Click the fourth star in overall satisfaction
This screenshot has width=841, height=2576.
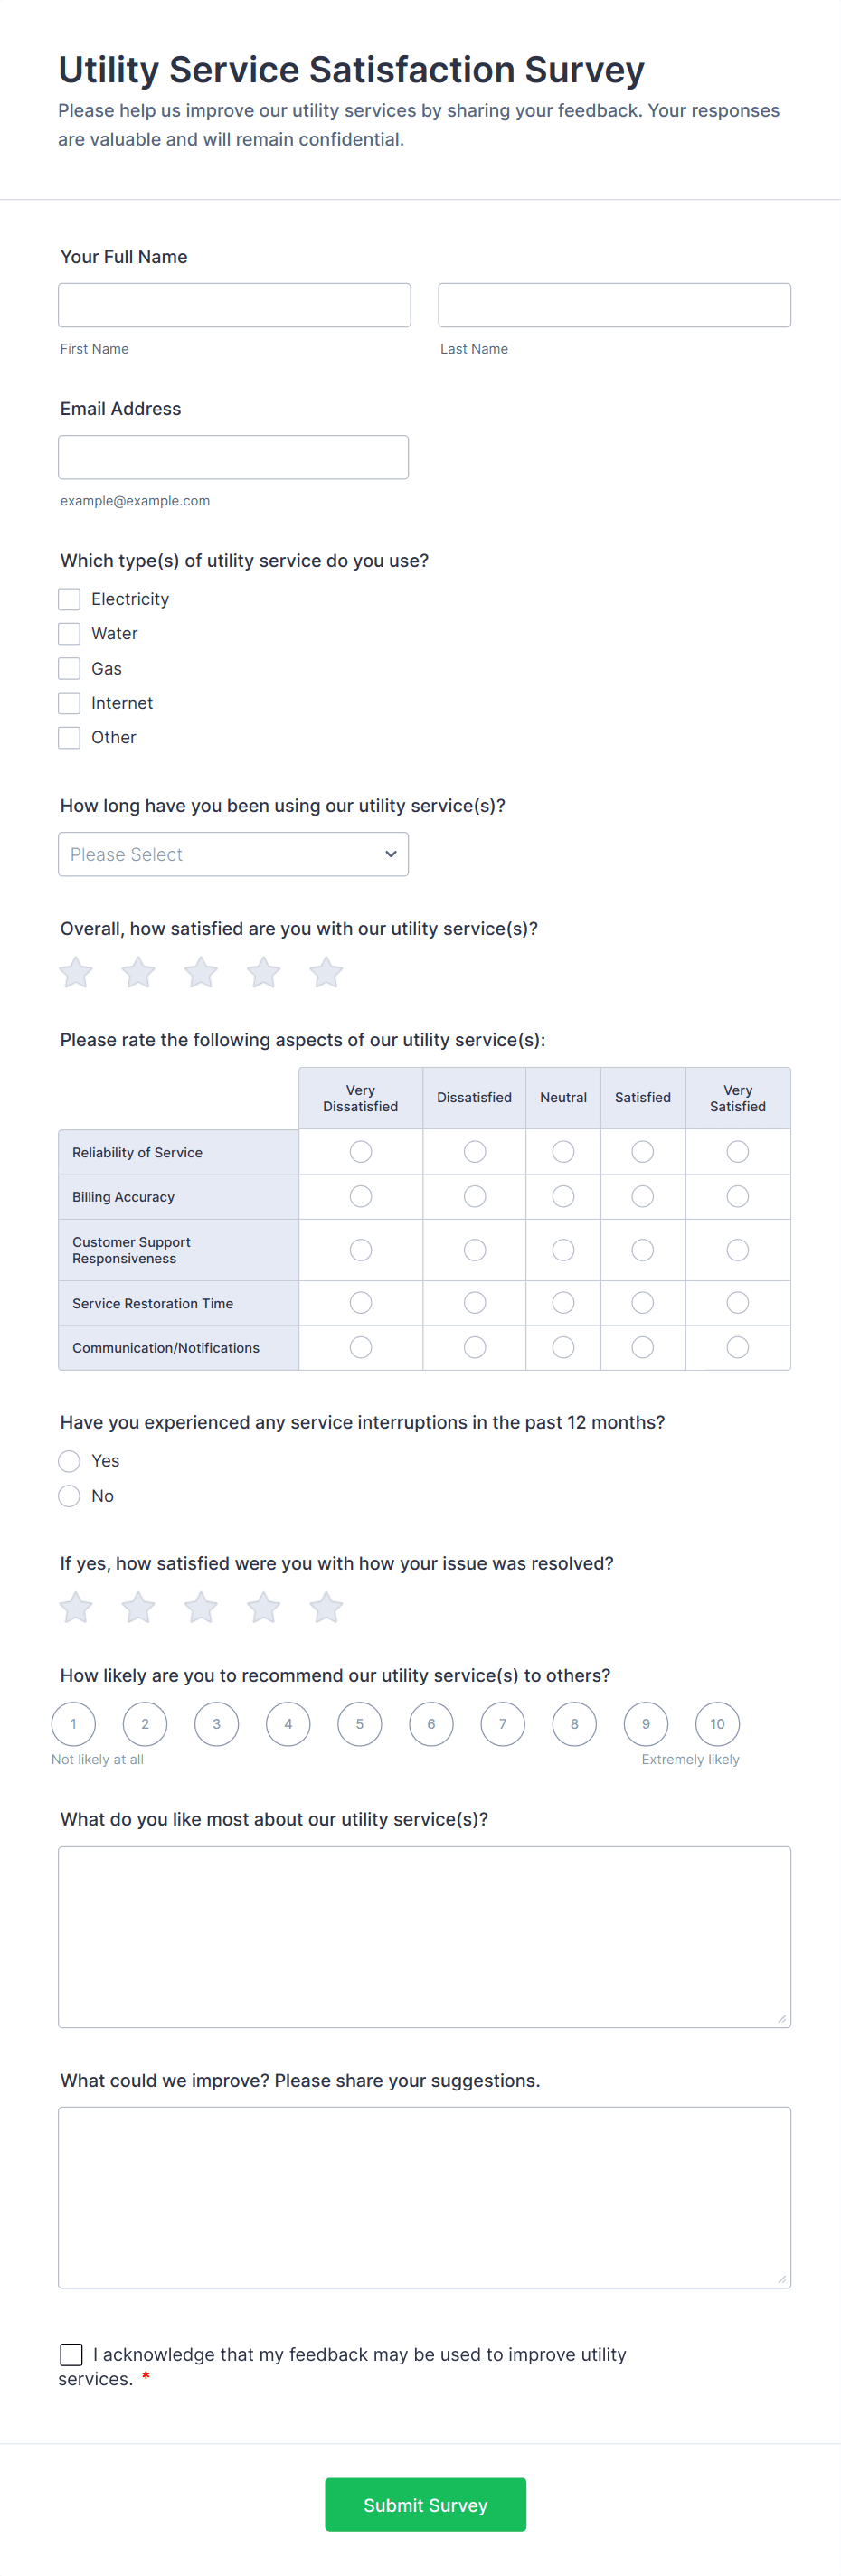click(x=263, y=972)
